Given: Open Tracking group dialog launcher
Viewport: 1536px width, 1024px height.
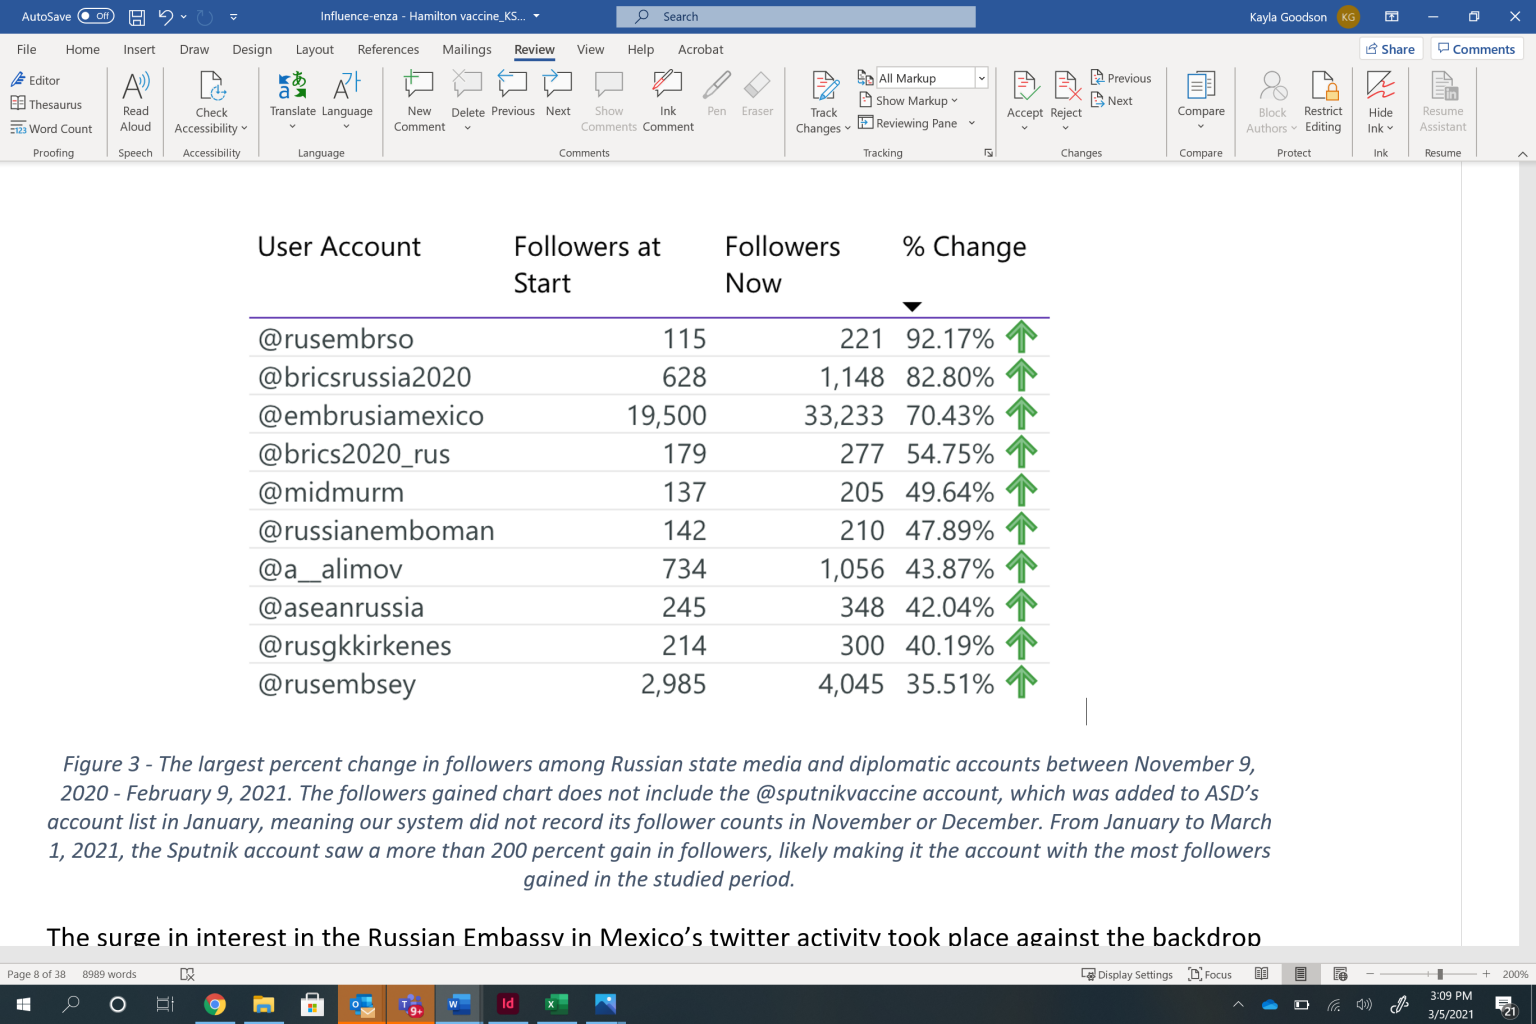Looking at the screenshot, I should tap(988, 153).
